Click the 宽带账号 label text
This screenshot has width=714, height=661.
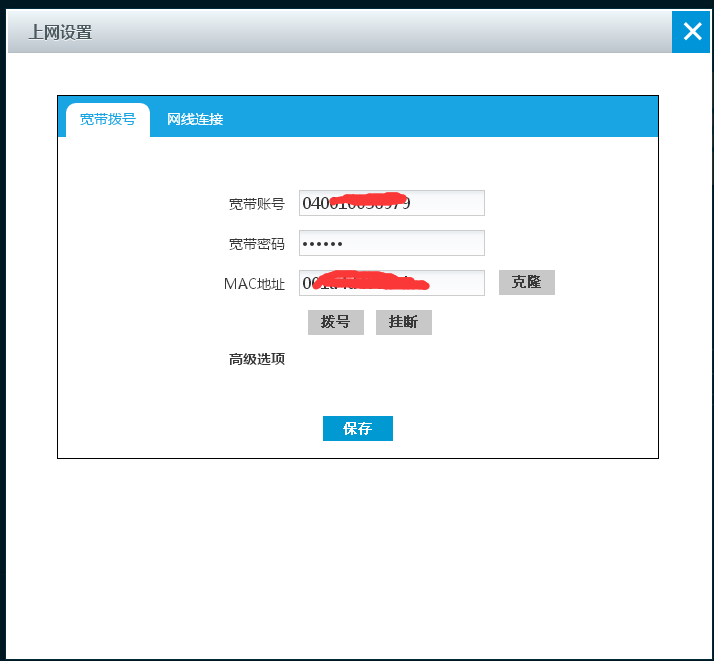click(257, 204)
